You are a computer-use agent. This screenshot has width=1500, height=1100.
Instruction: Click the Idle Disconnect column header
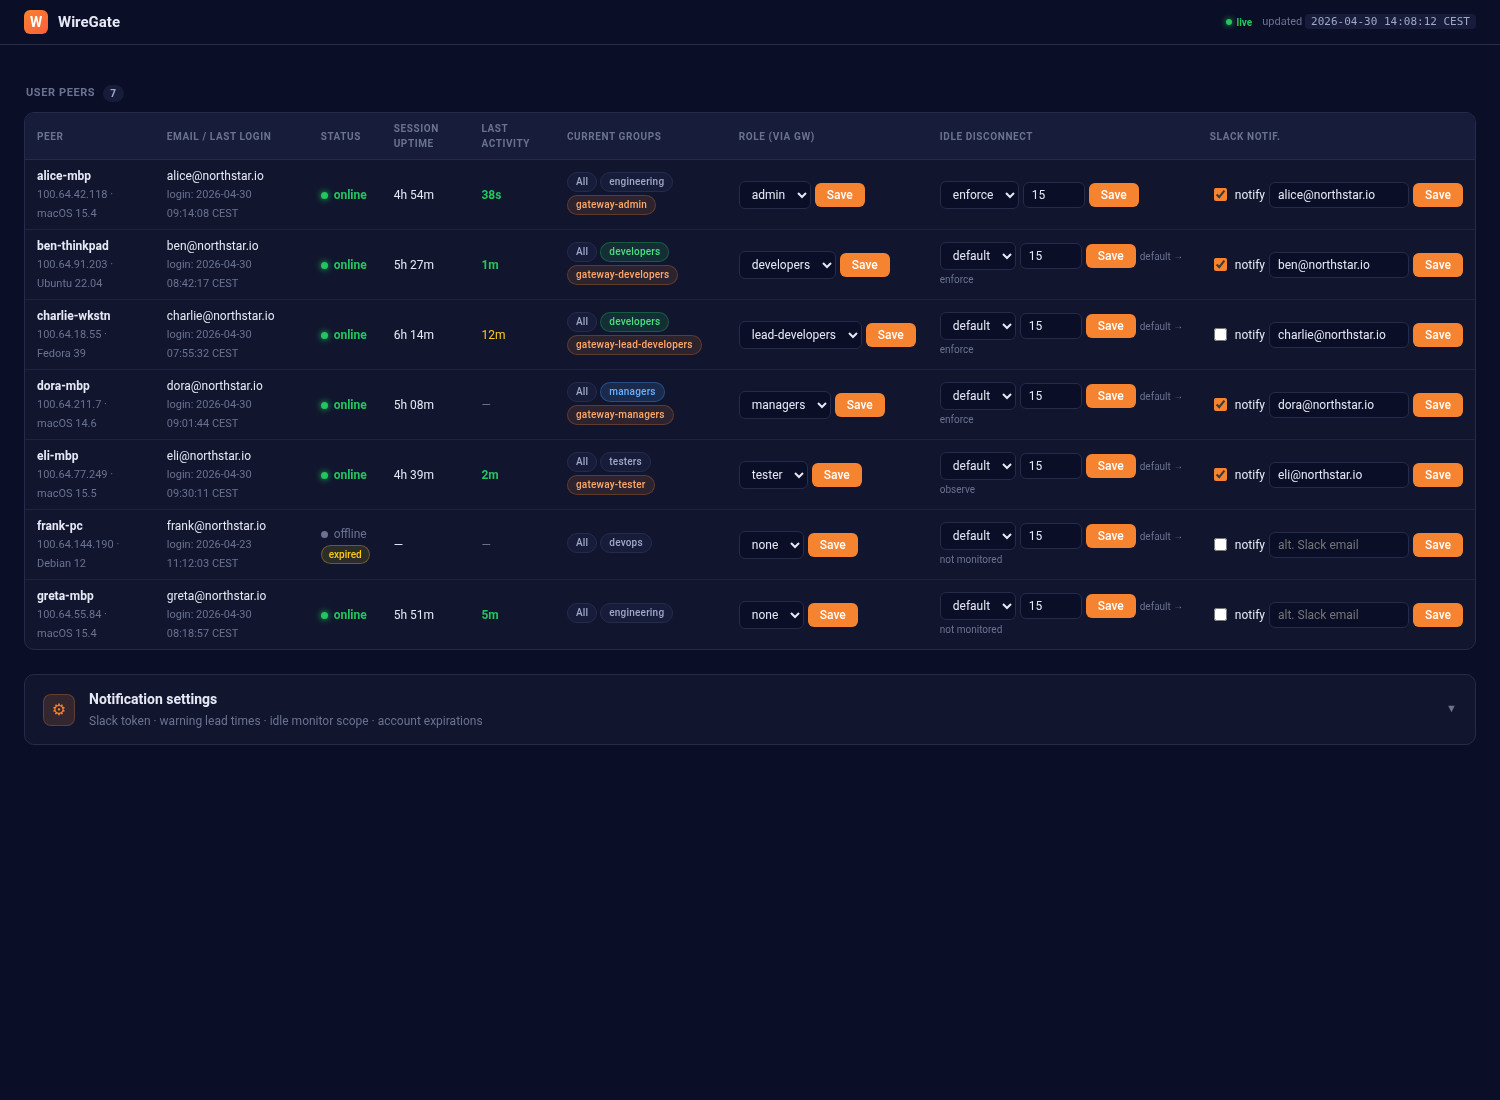tap(985, 136)
